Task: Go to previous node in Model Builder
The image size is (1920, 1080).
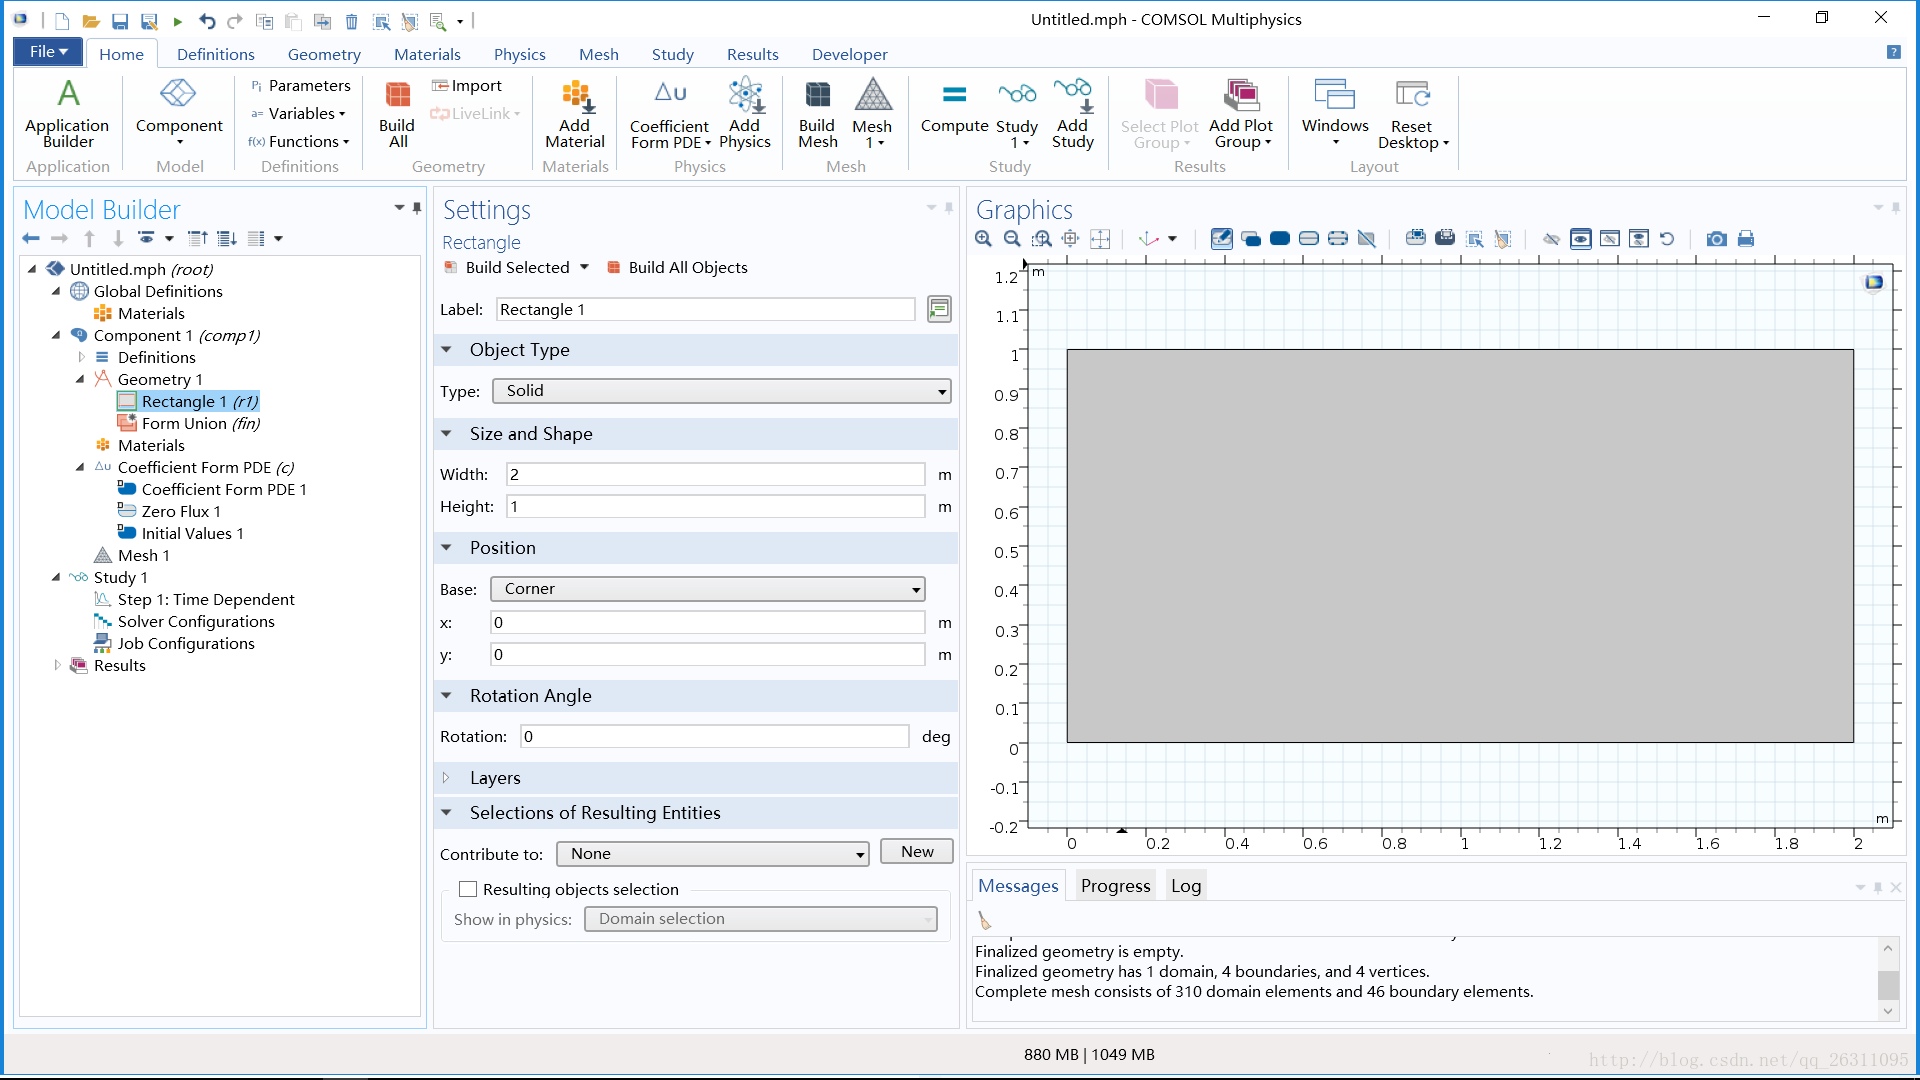Action: tap(31, 238)
